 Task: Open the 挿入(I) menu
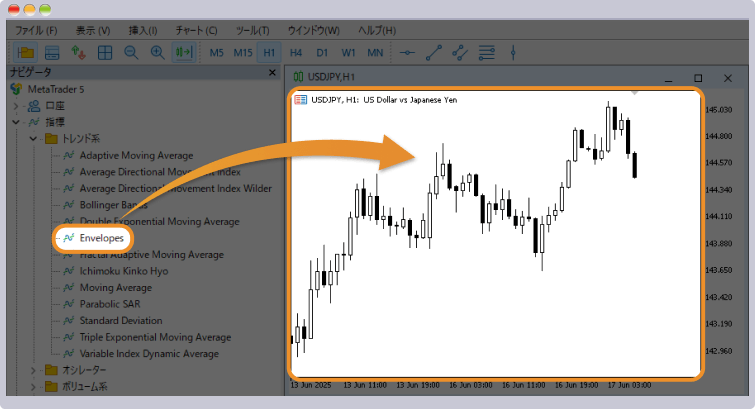click(x=143, y=30)
